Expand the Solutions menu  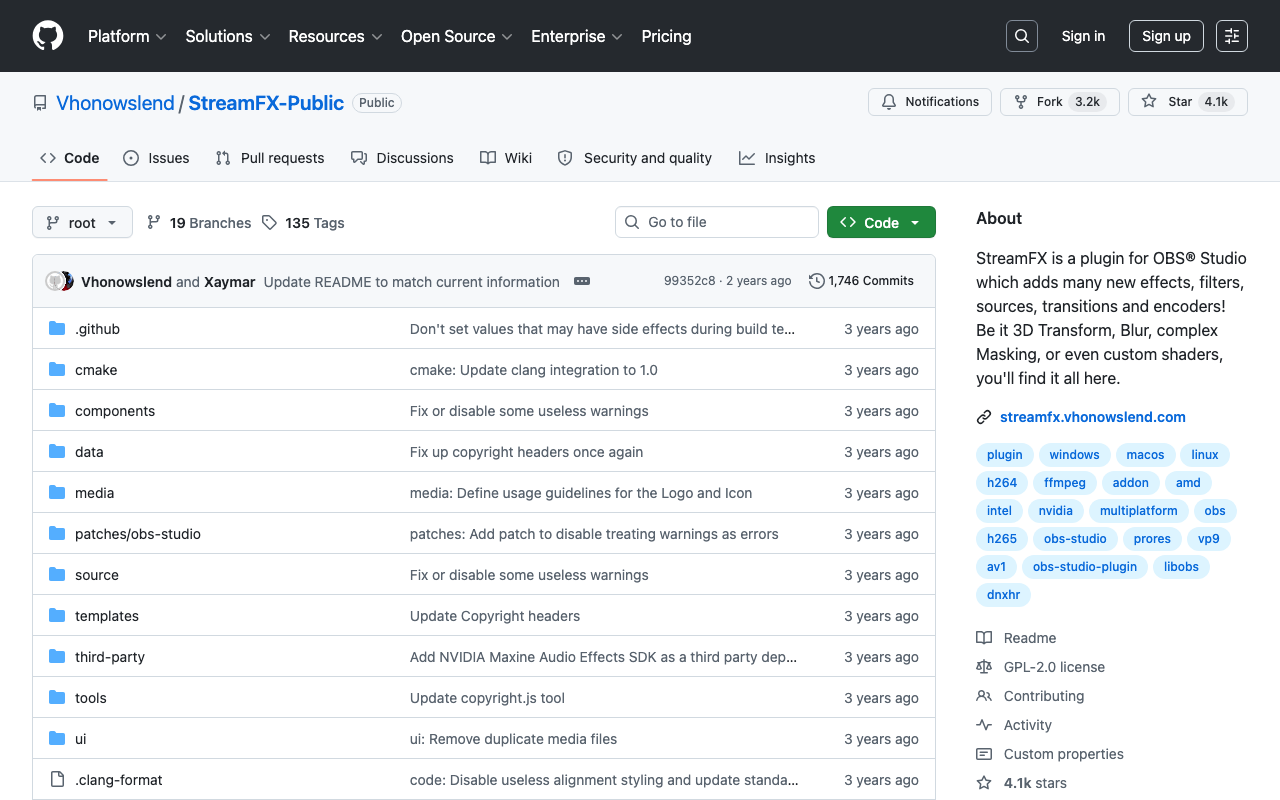click(x=228, y=36)
